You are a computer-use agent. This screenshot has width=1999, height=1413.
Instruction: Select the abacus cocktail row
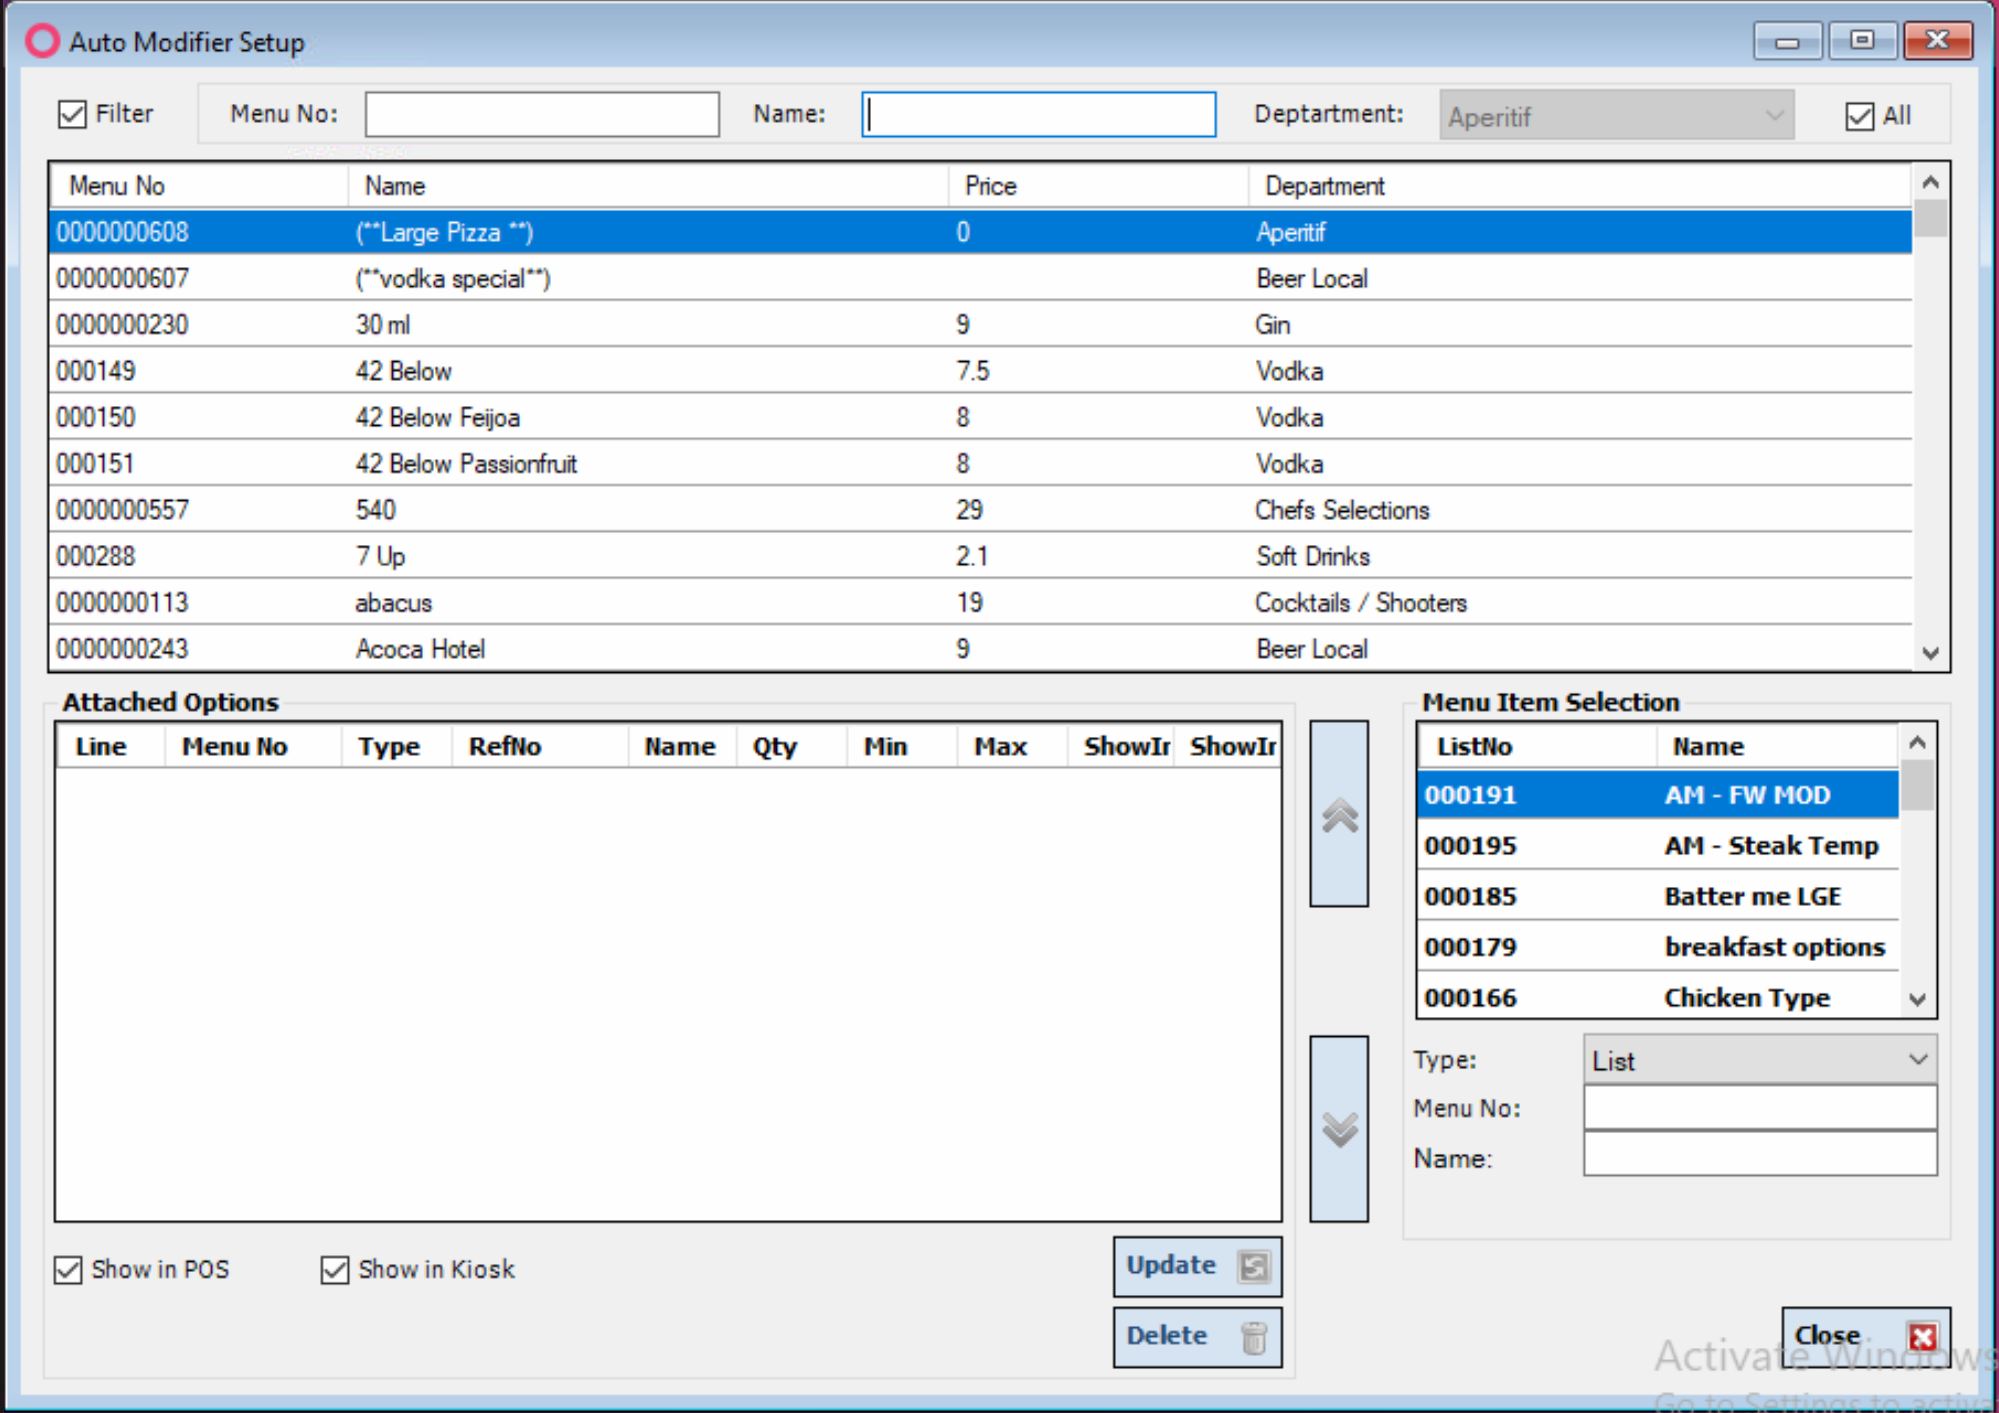(x=981, y=603)
